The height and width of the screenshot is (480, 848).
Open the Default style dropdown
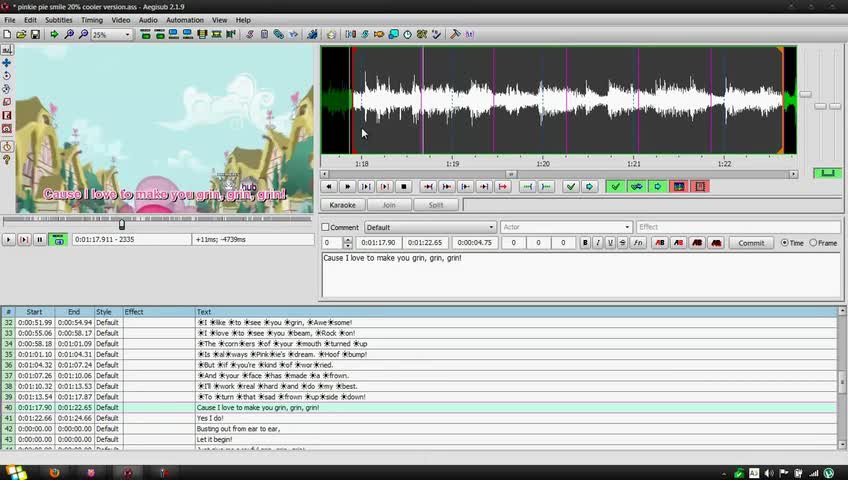tap(430, 227)
